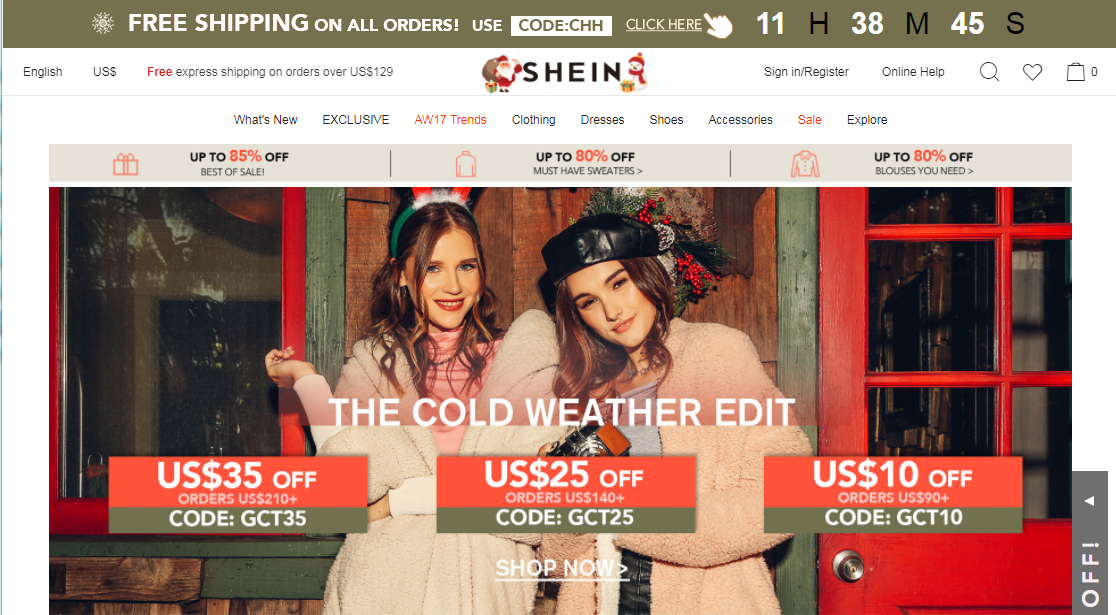Open the Online Help link
Viewport: 1116px width, 615px height.
[x=913, y=72]
